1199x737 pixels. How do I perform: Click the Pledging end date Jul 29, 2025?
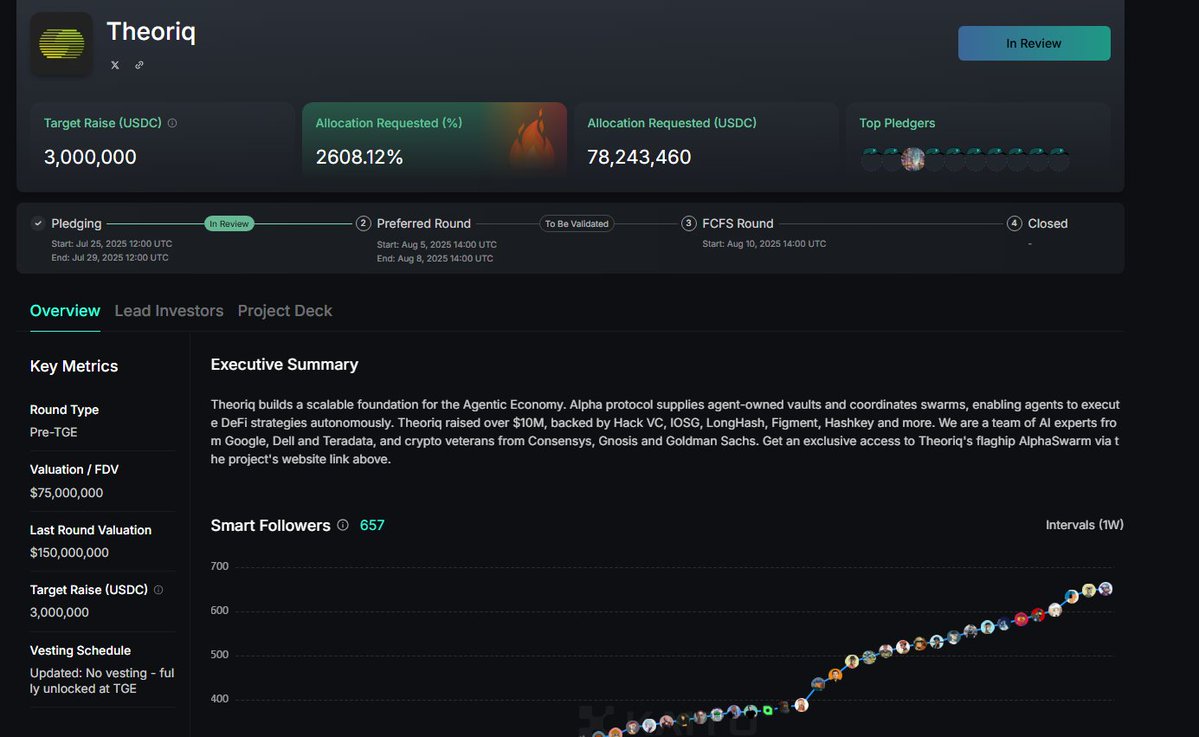(110, 258)
